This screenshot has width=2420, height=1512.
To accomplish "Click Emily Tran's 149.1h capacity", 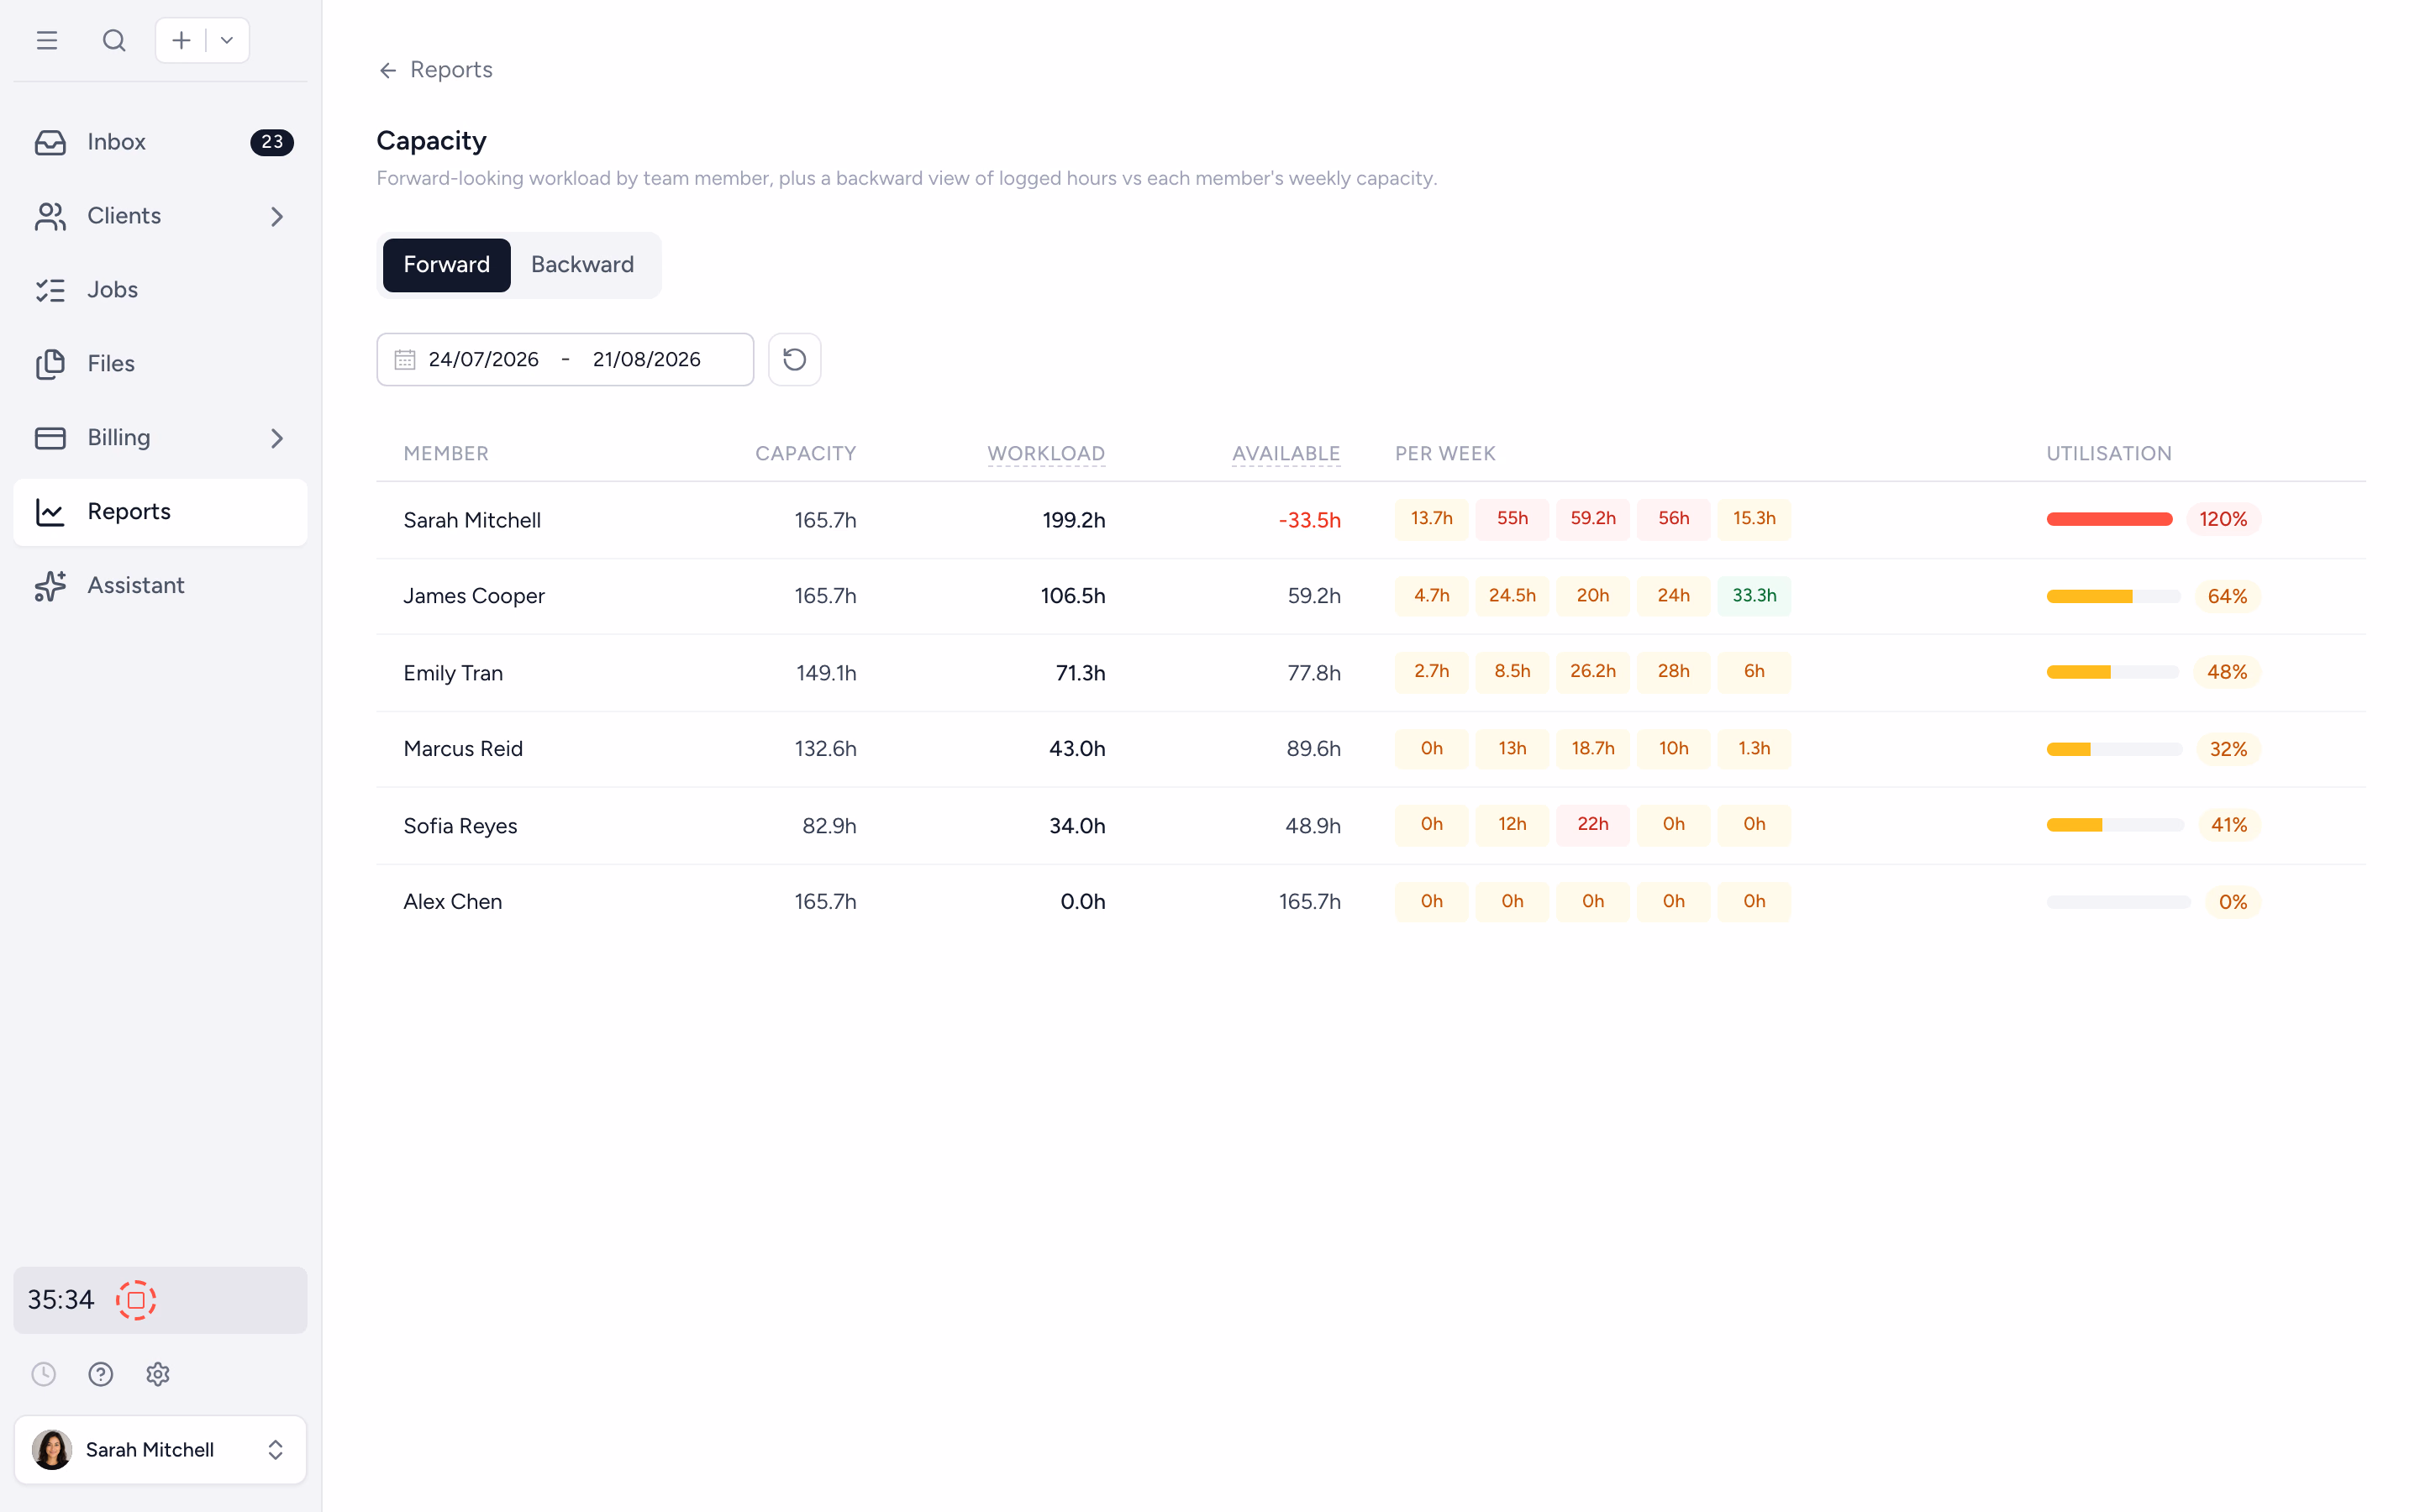I will (826, 673).
